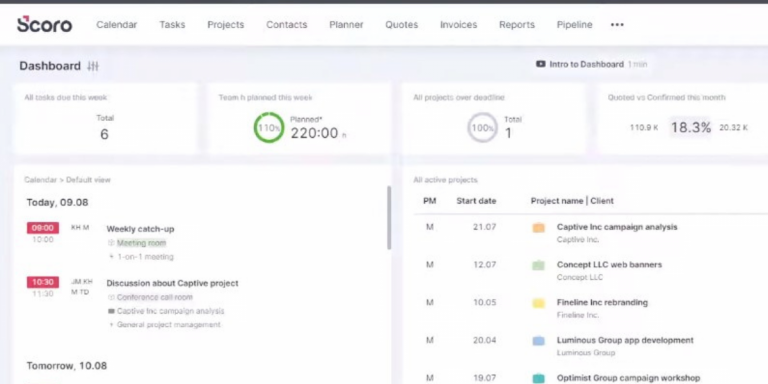Click the yellow Fineline Inc project icon
This screenshot has width=768, height=384.
538,303
